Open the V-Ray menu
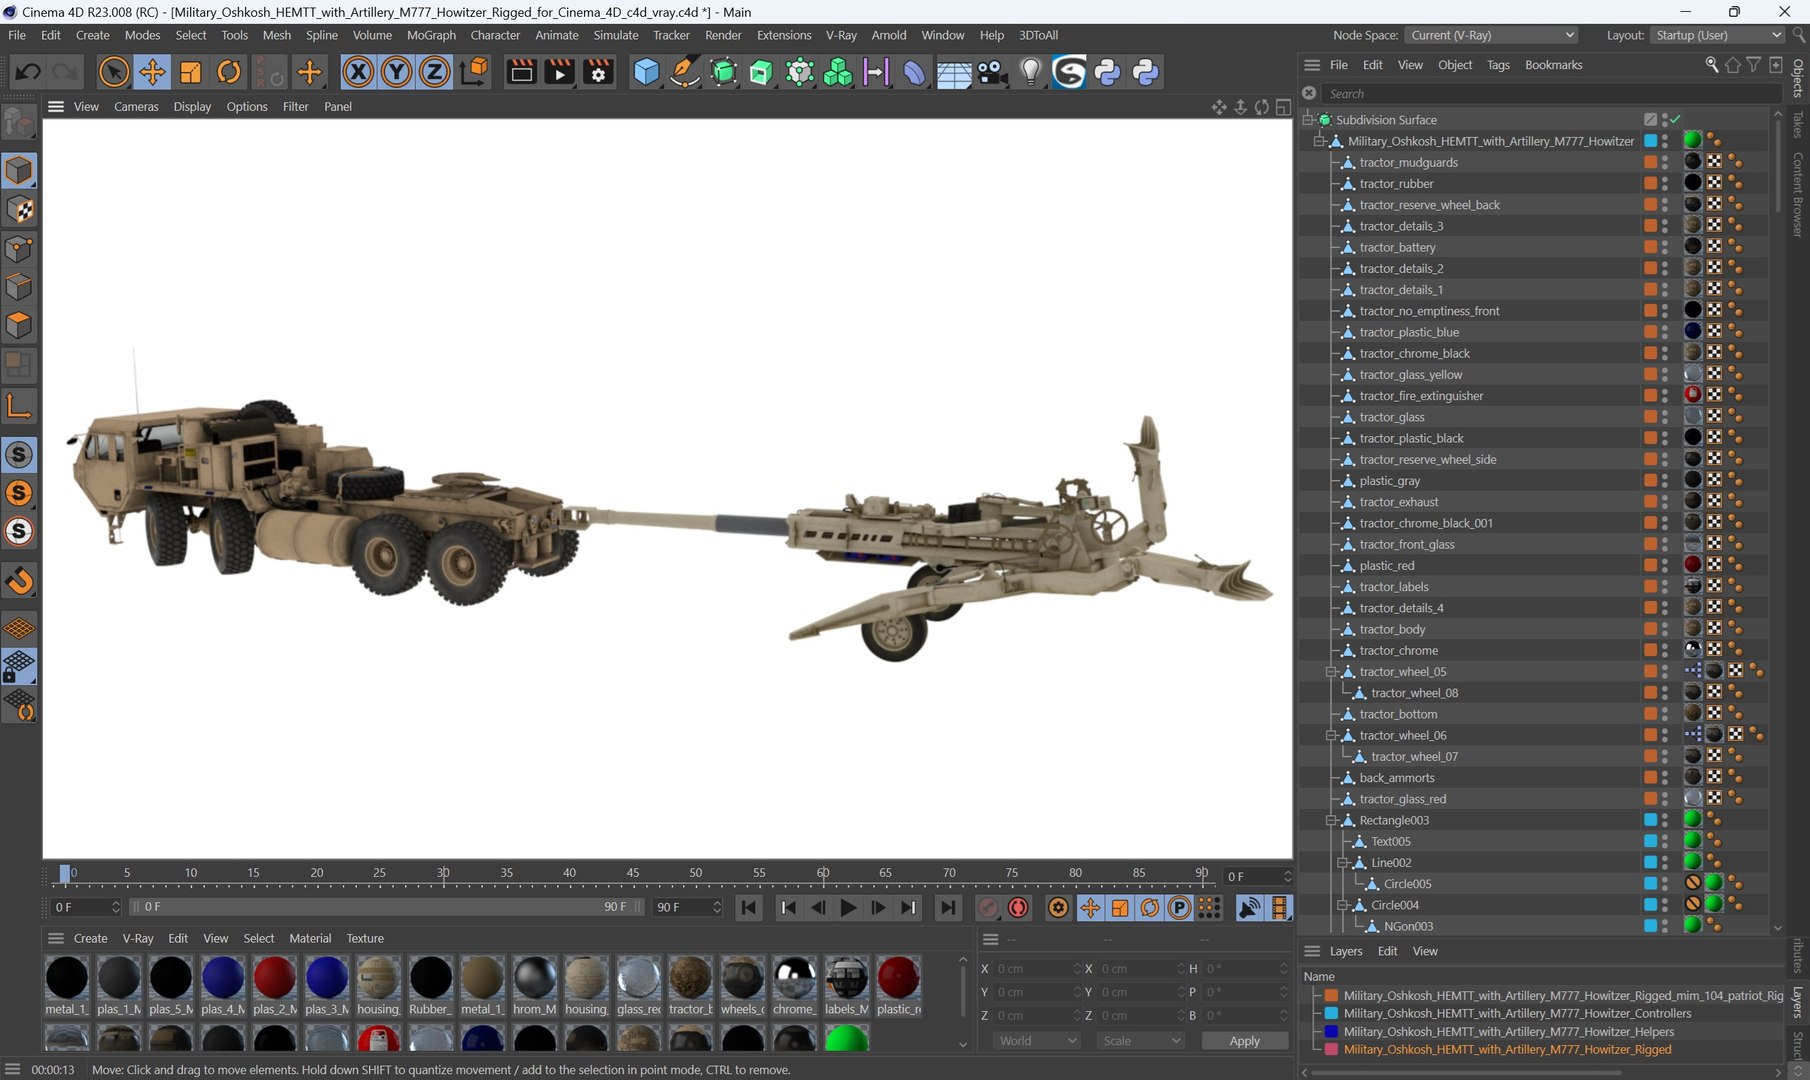The width and height of the screenshot is (1810, 1080). tap(841, 35)
